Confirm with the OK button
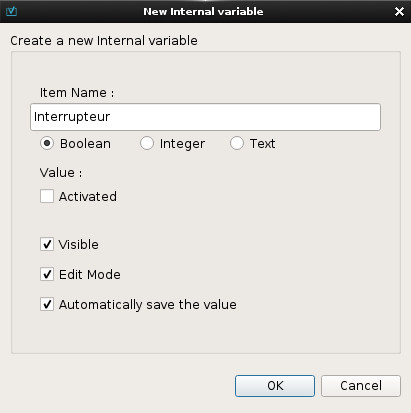 click(275, 386)
